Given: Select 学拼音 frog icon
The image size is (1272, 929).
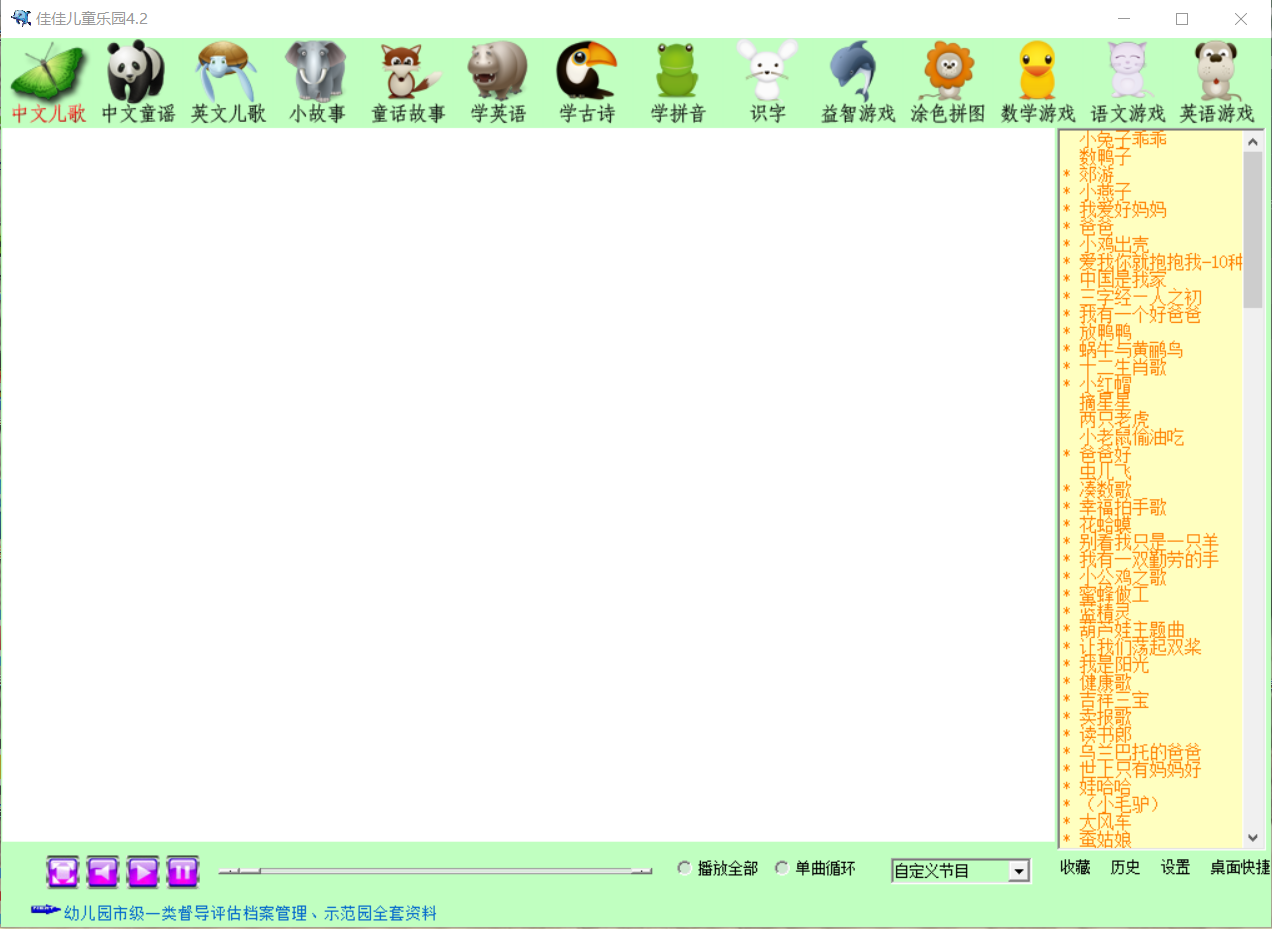Looking at the screenshot, I should tap(676, 70).
